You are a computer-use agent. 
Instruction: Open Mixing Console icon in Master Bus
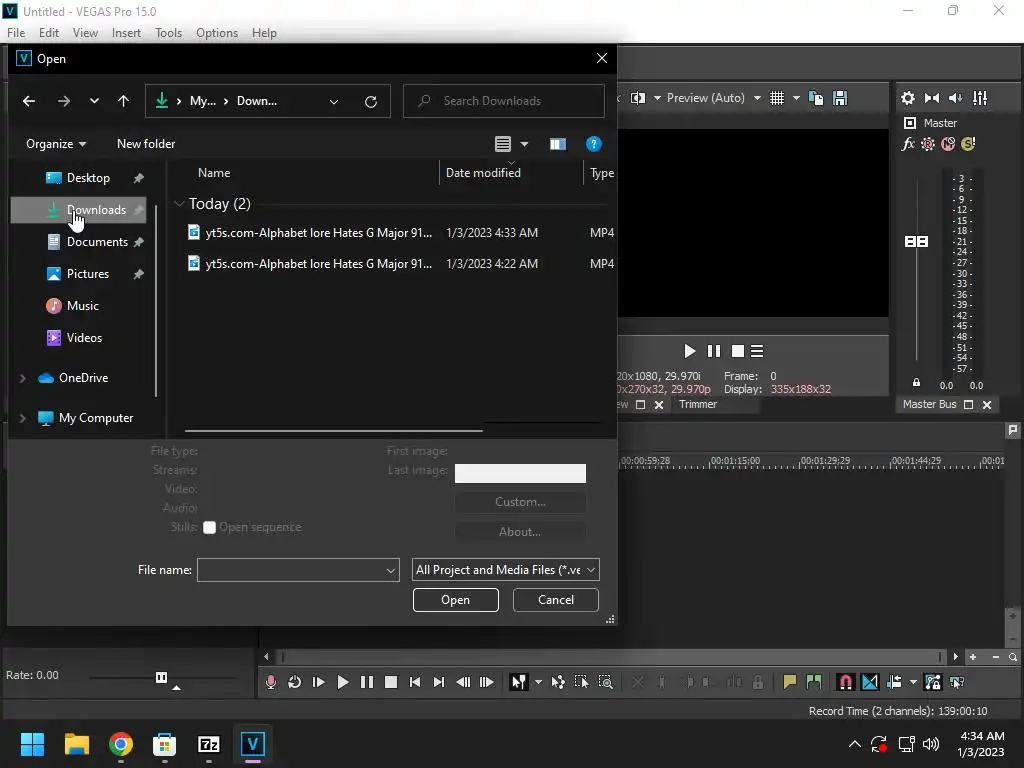980,98
